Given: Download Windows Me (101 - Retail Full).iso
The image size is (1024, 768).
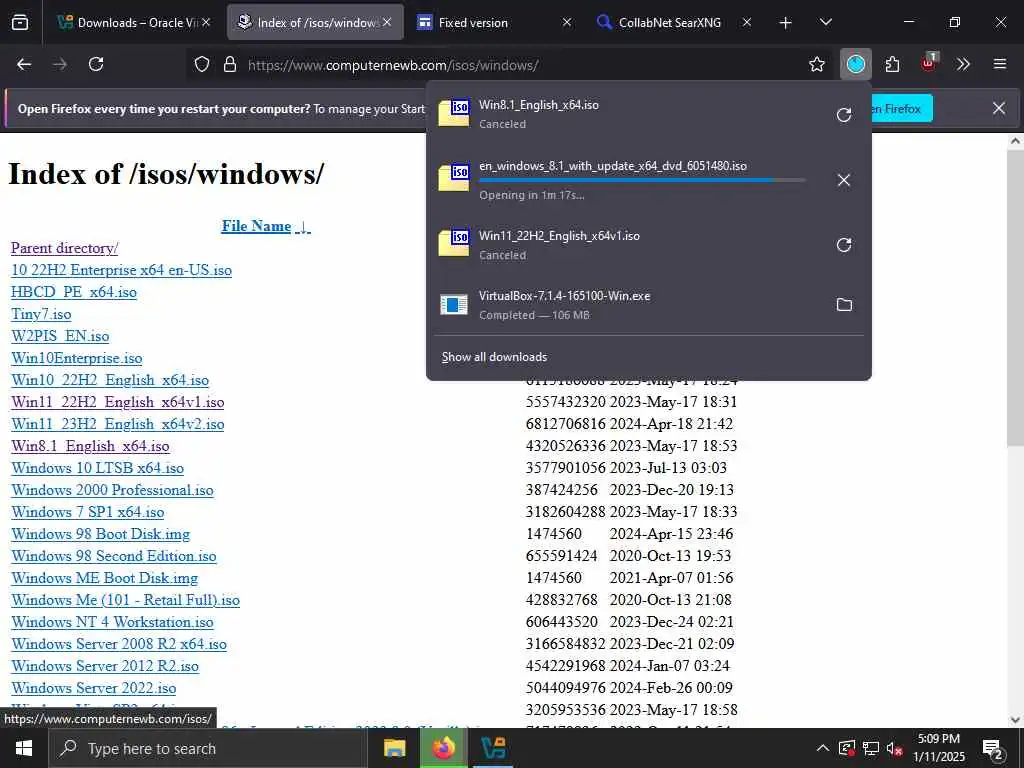Looking at the screenshot, I should (x=125, y=600).
